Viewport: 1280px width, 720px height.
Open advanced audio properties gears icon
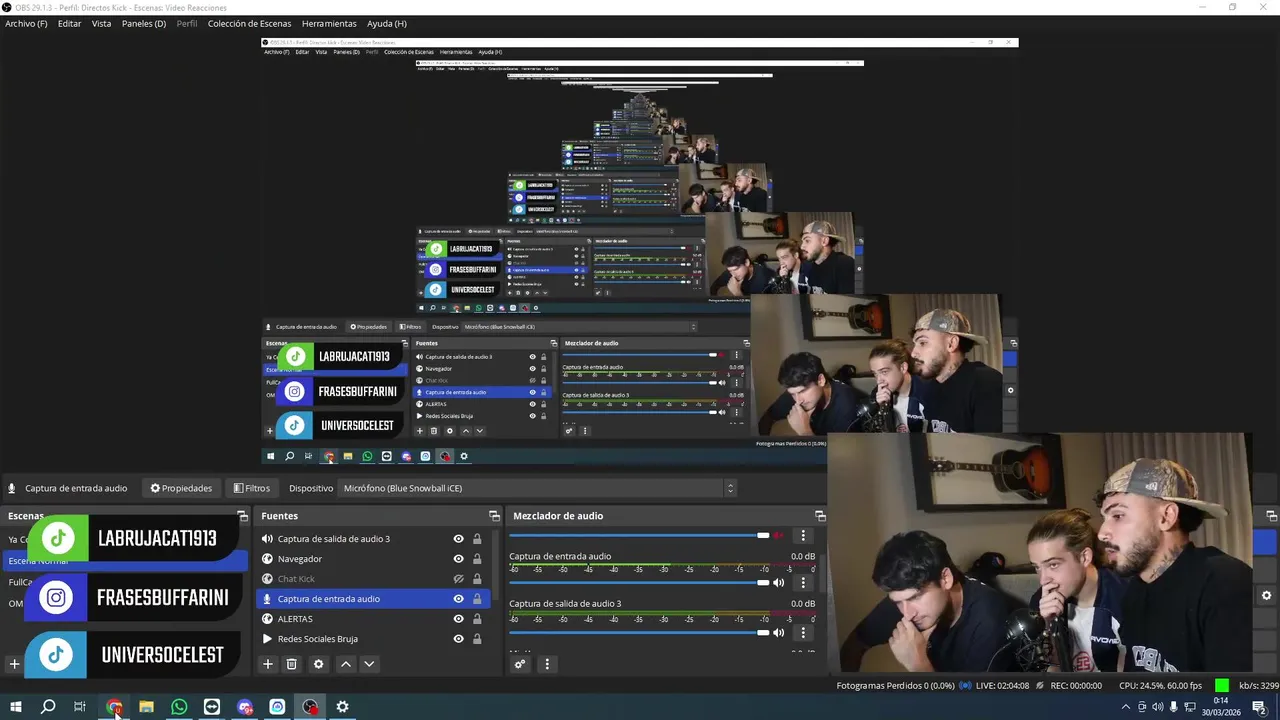(520, 663)
